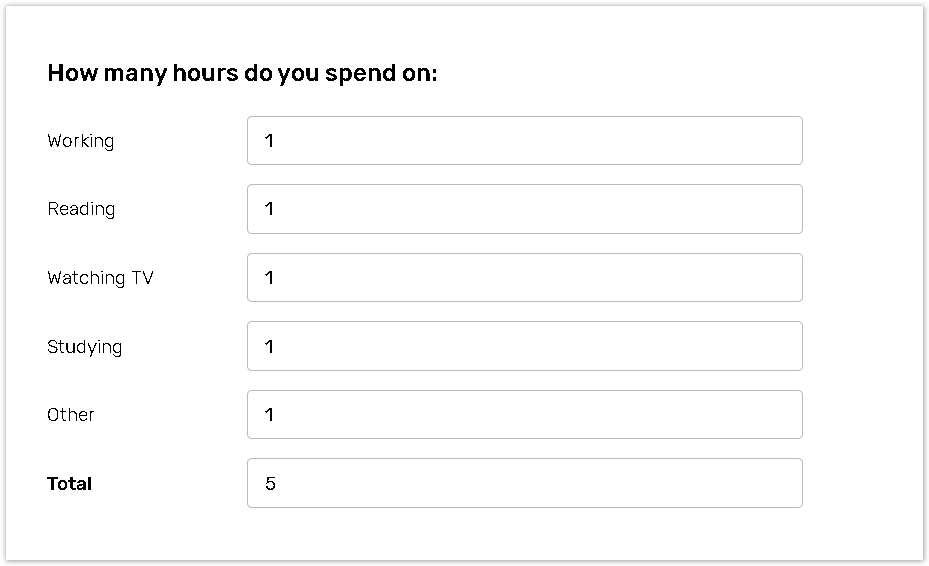Click into the Reading hours input
The width and height of the screenshot is (929, 566).
click(x=524, y=209)
